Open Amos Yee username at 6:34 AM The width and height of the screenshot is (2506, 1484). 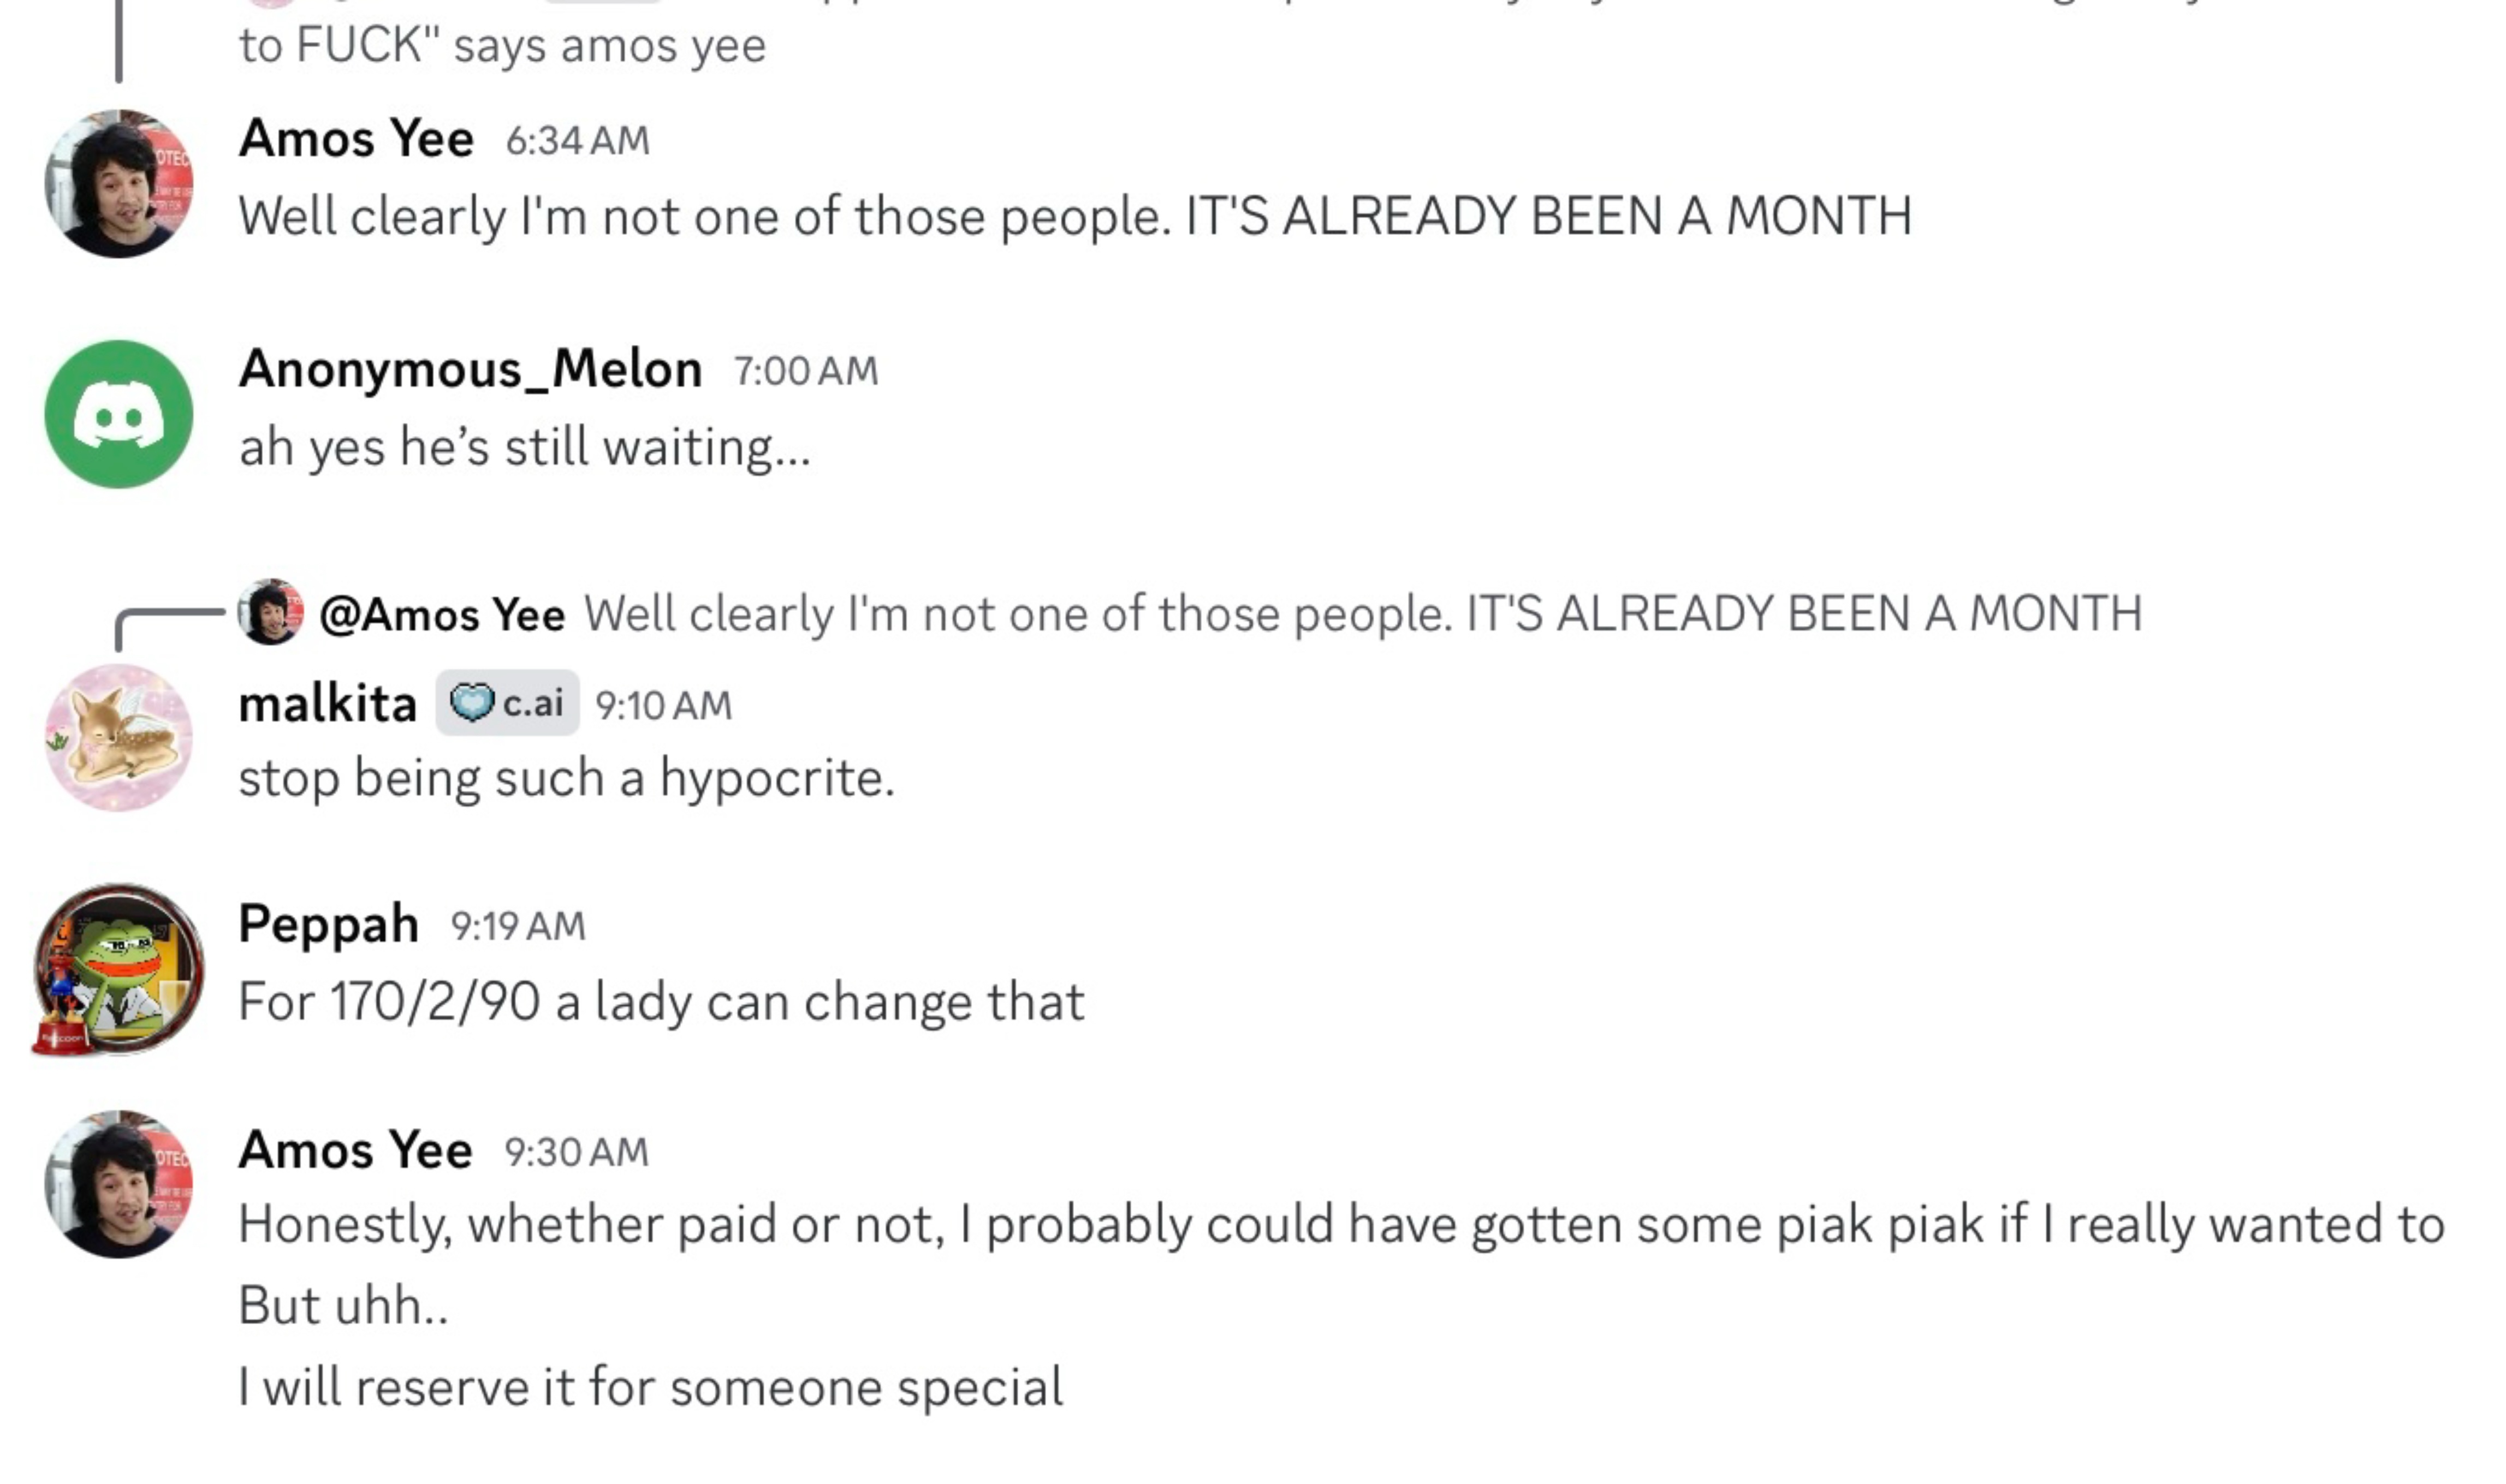(355, 138)
